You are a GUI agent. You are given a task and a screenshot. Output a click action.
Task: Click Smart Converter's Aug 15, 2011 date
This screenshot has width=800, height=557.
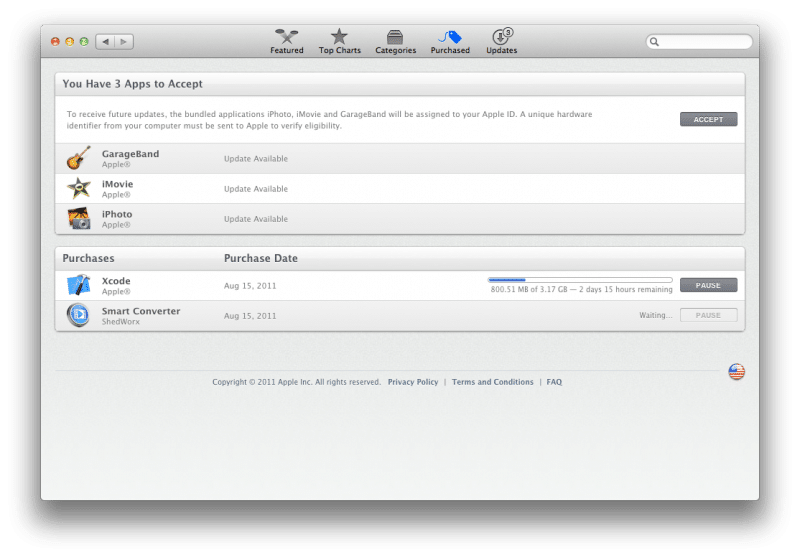click(250, 316)
